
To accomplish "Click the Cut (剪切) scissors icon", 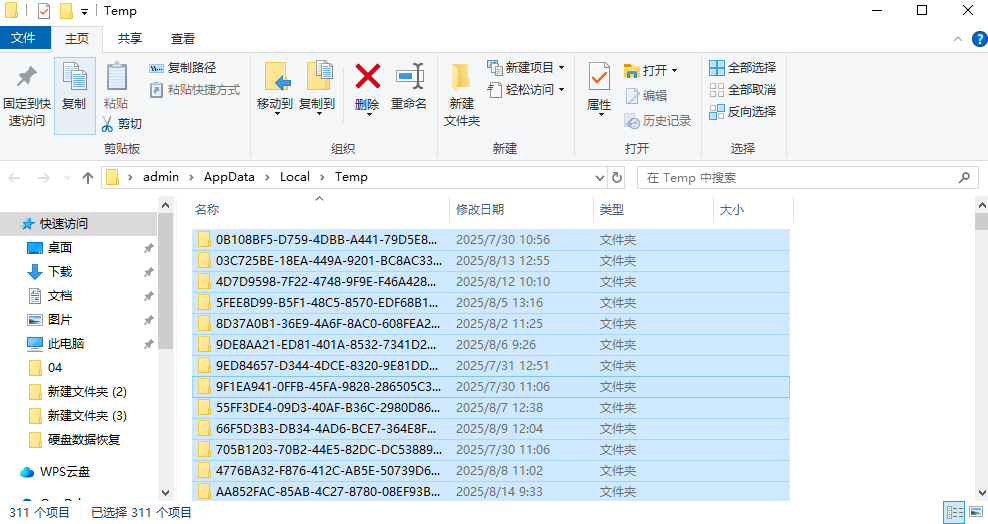I will 108,124.
